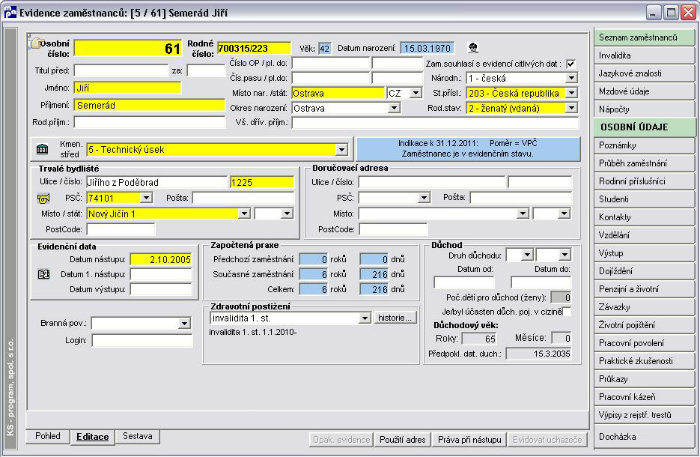Viewport: 700px width, 457px height.
Task: Click the application icon in title bar
Action: pyautogui.click(x=9, y=12)
